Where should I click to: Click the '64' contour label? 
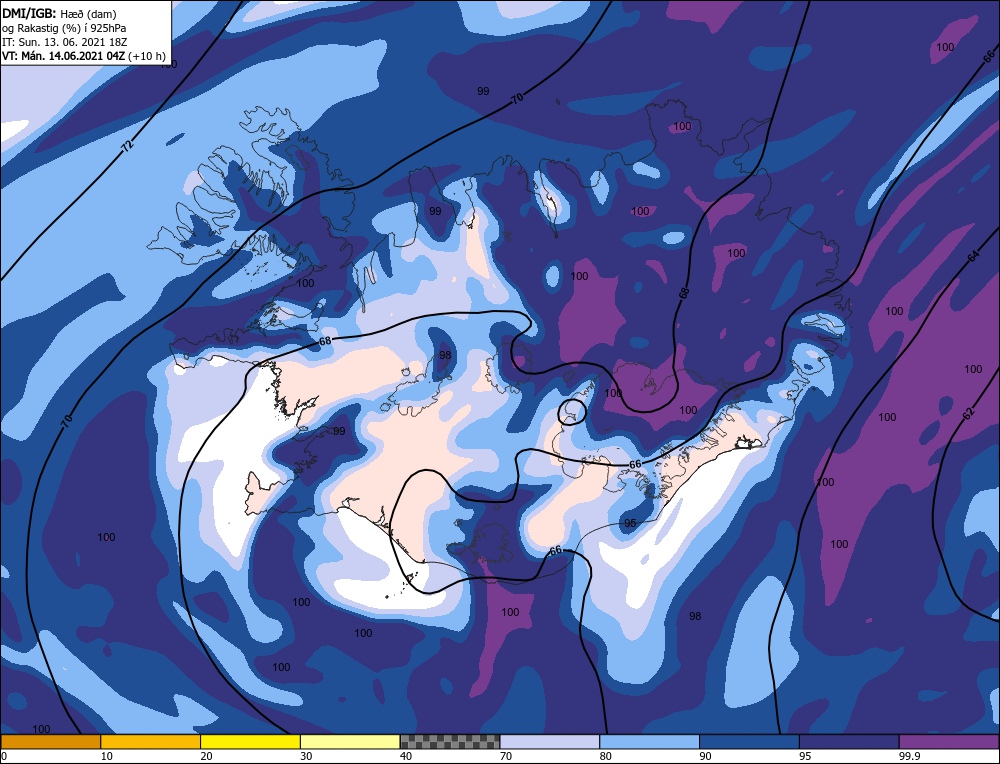click(973, 256)
